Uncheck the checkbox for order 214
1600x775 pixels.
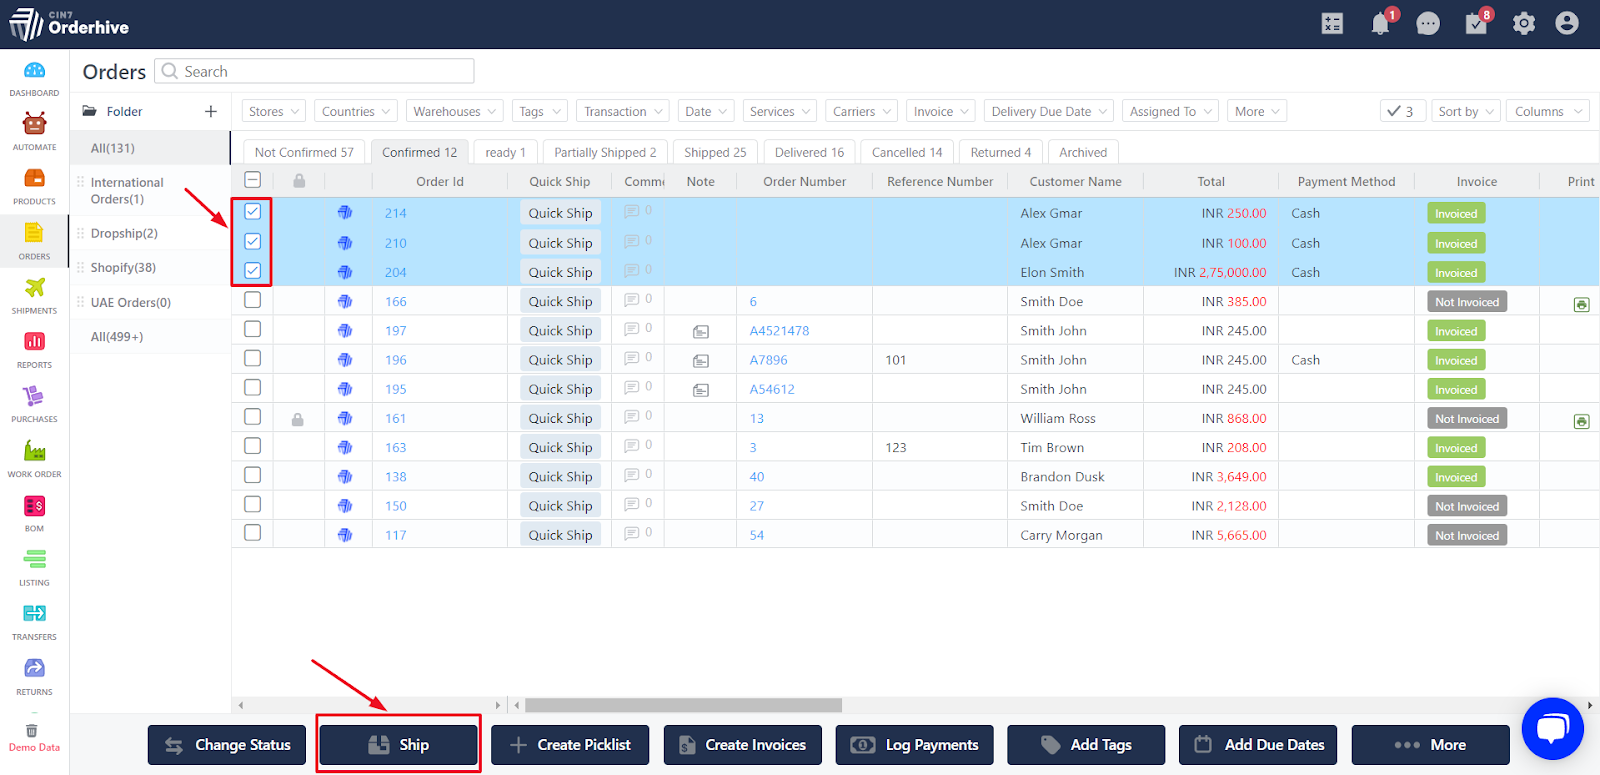coord(253,212)
